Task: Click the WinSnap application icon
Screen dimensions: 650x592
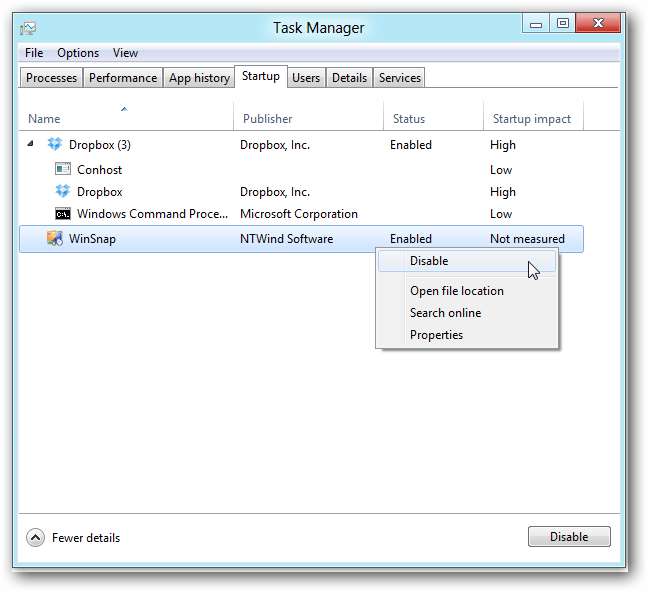Action: click(54, 238)
